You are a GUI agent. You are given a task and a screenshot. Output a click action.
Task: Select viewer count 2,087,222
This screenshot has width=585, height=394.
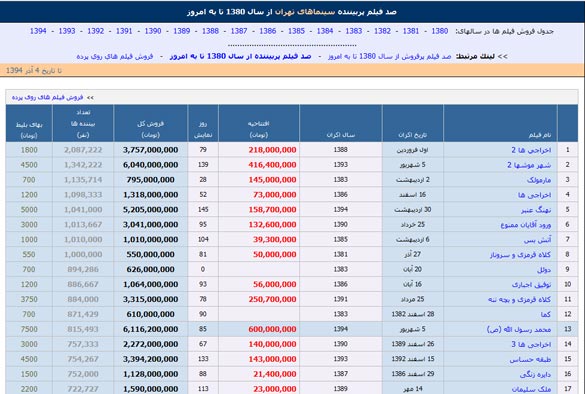[83, 150]
